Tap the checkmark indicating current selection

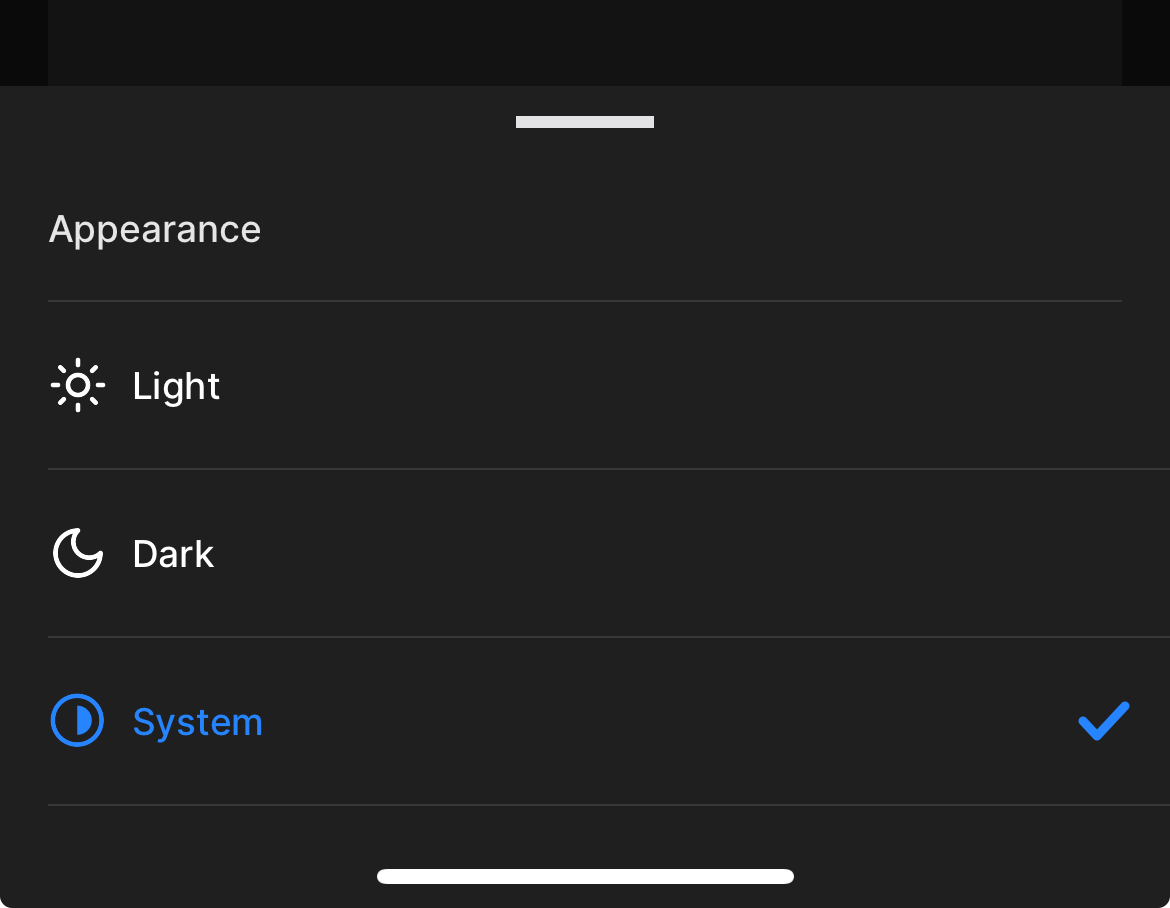1102,720
